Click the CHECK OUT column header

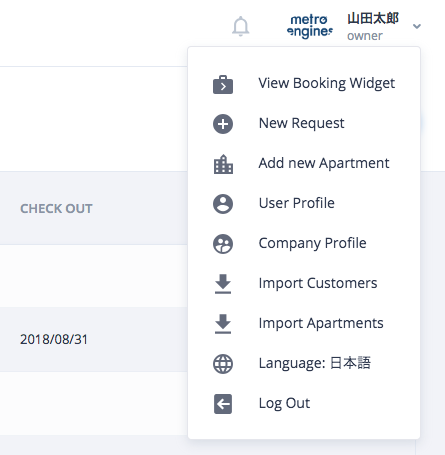click(x=56, y=209)
